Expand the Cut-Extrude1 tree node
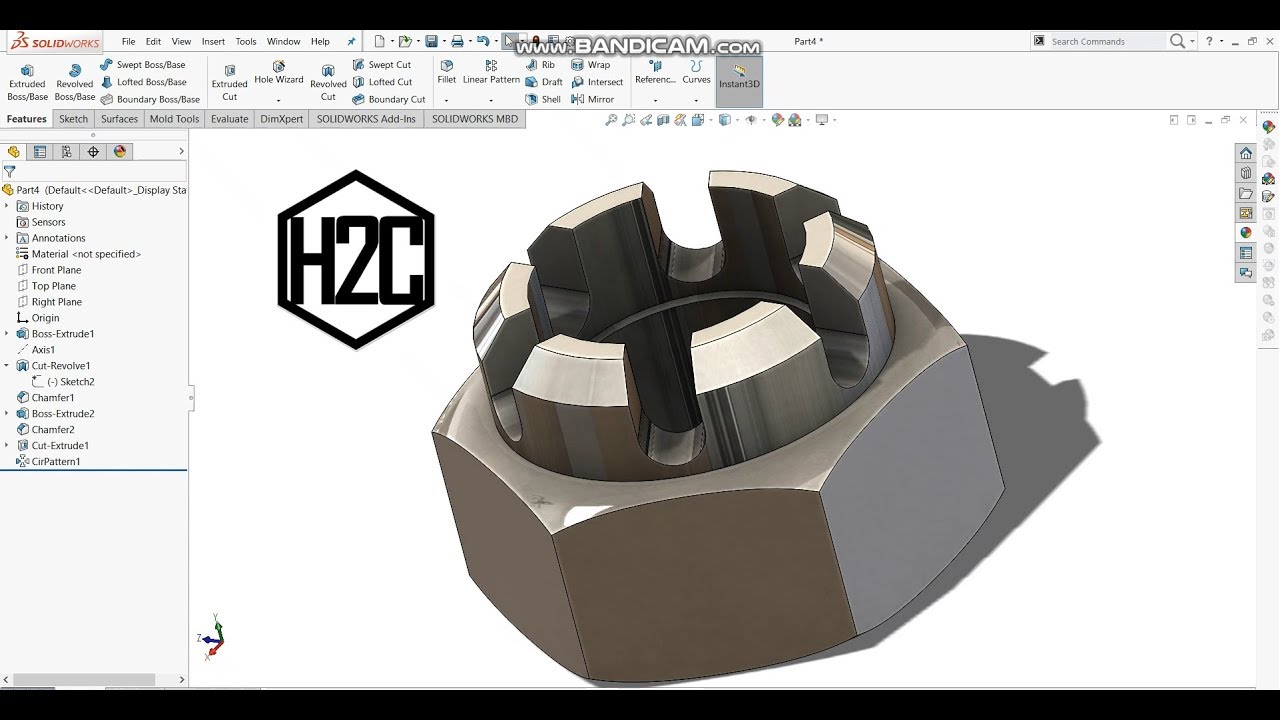 pos(7,446)
